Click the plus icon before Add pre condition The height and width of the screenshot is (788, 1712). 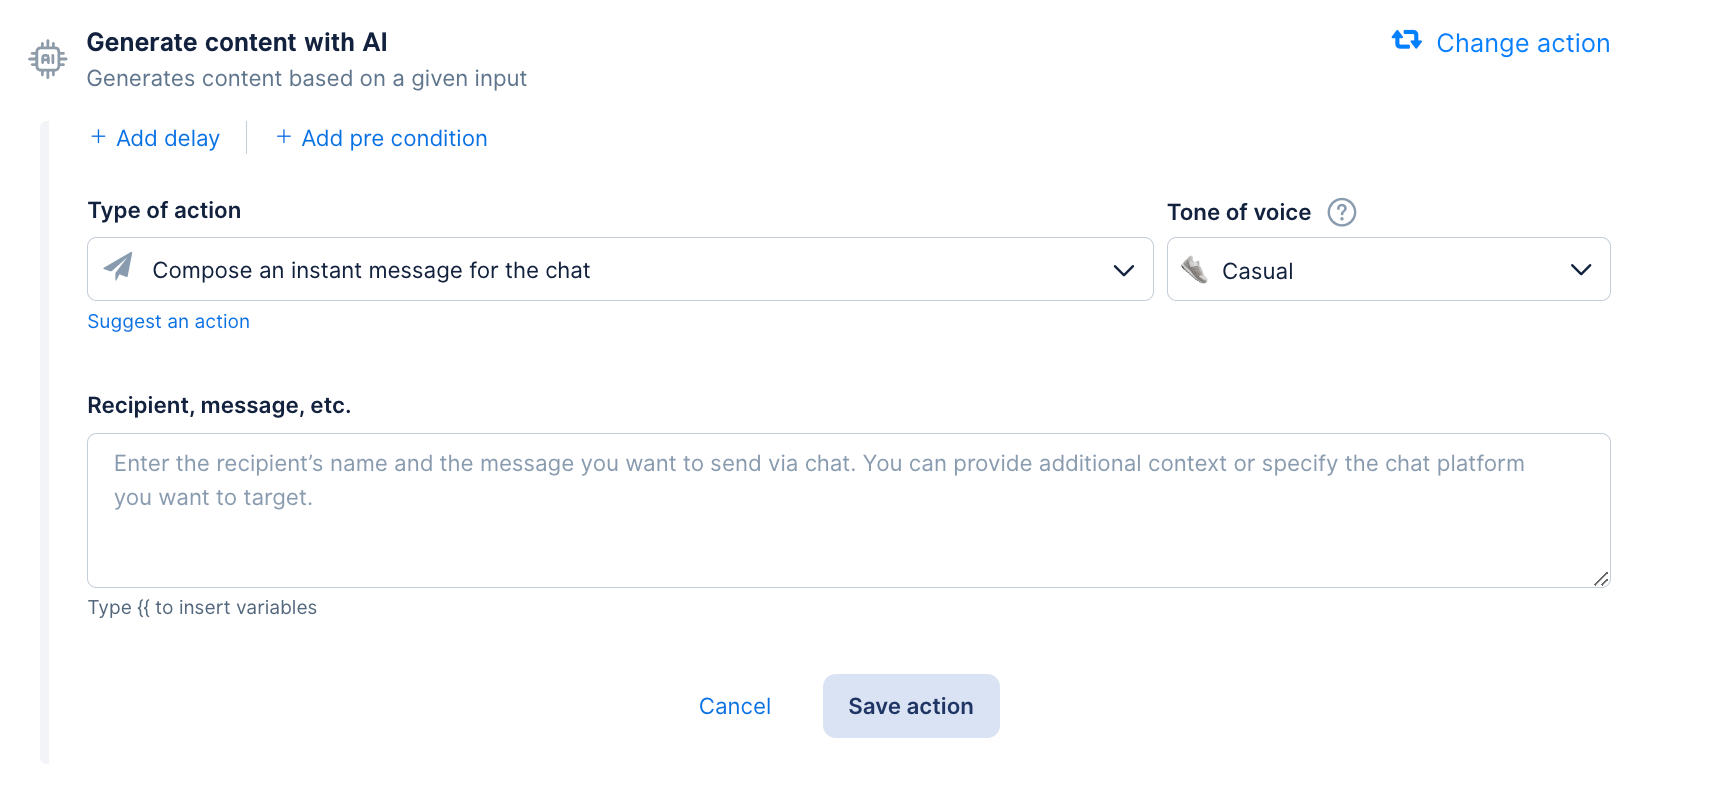[284, 137]
